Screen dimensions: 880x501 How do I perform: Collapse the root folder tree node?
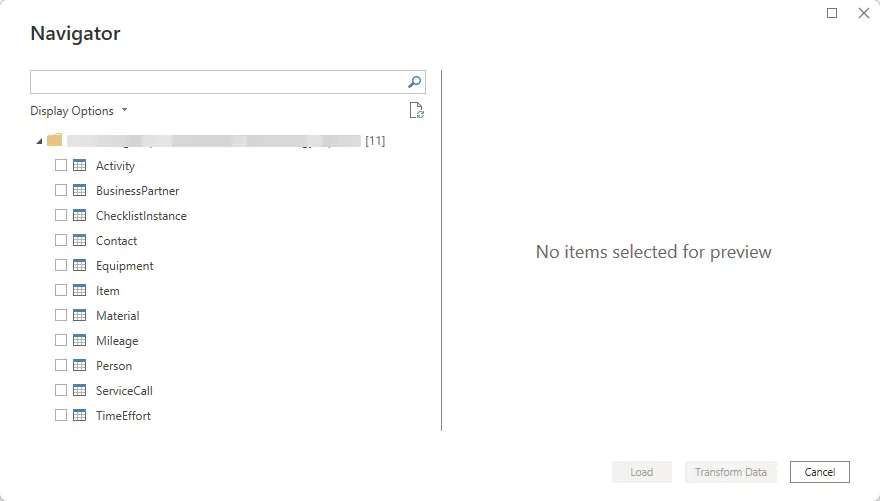(x=39, y=141)
